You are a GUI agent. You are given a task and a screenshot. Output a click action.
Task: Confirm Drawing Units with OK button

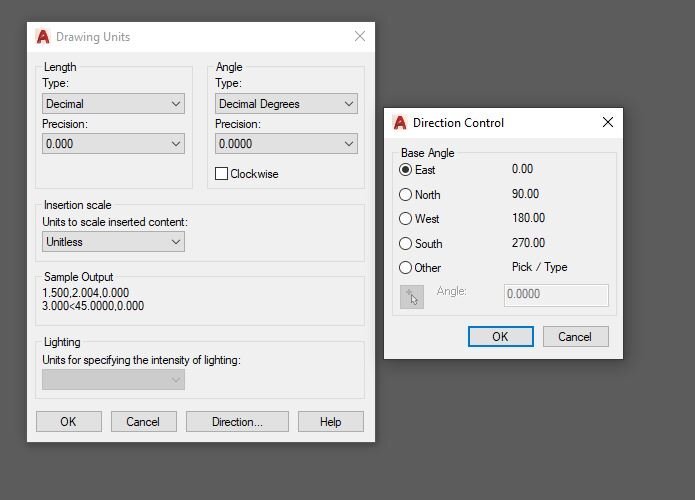(69, 422)
